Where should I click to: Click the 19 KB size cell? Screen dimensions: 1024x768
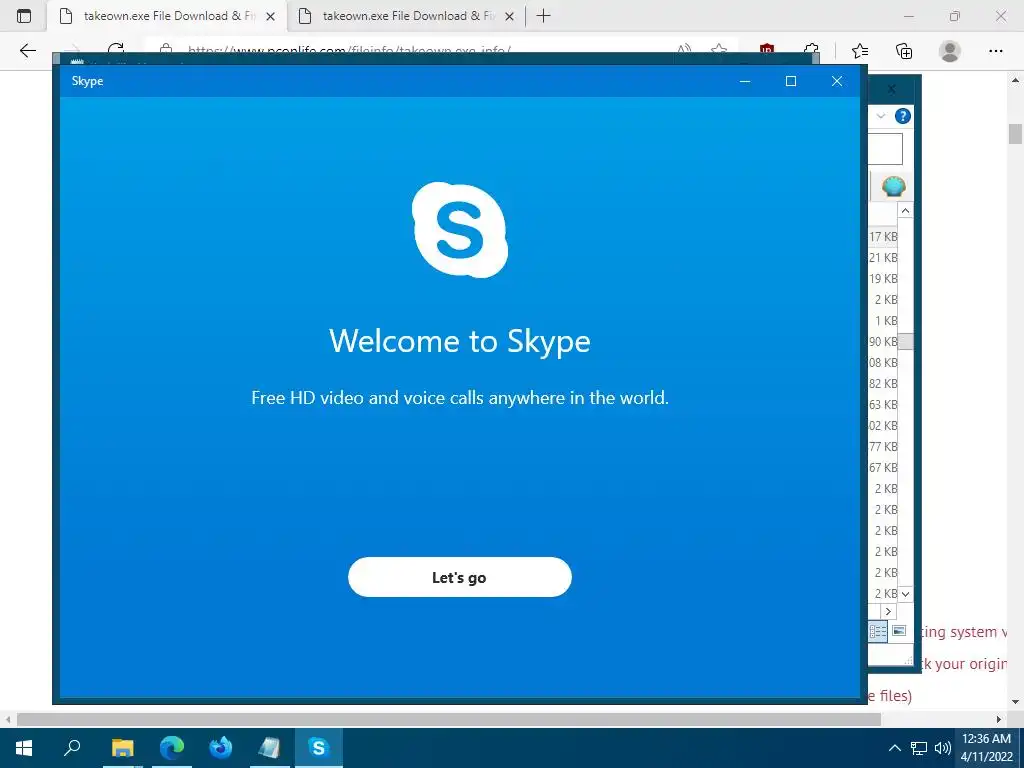pos(883,278)
